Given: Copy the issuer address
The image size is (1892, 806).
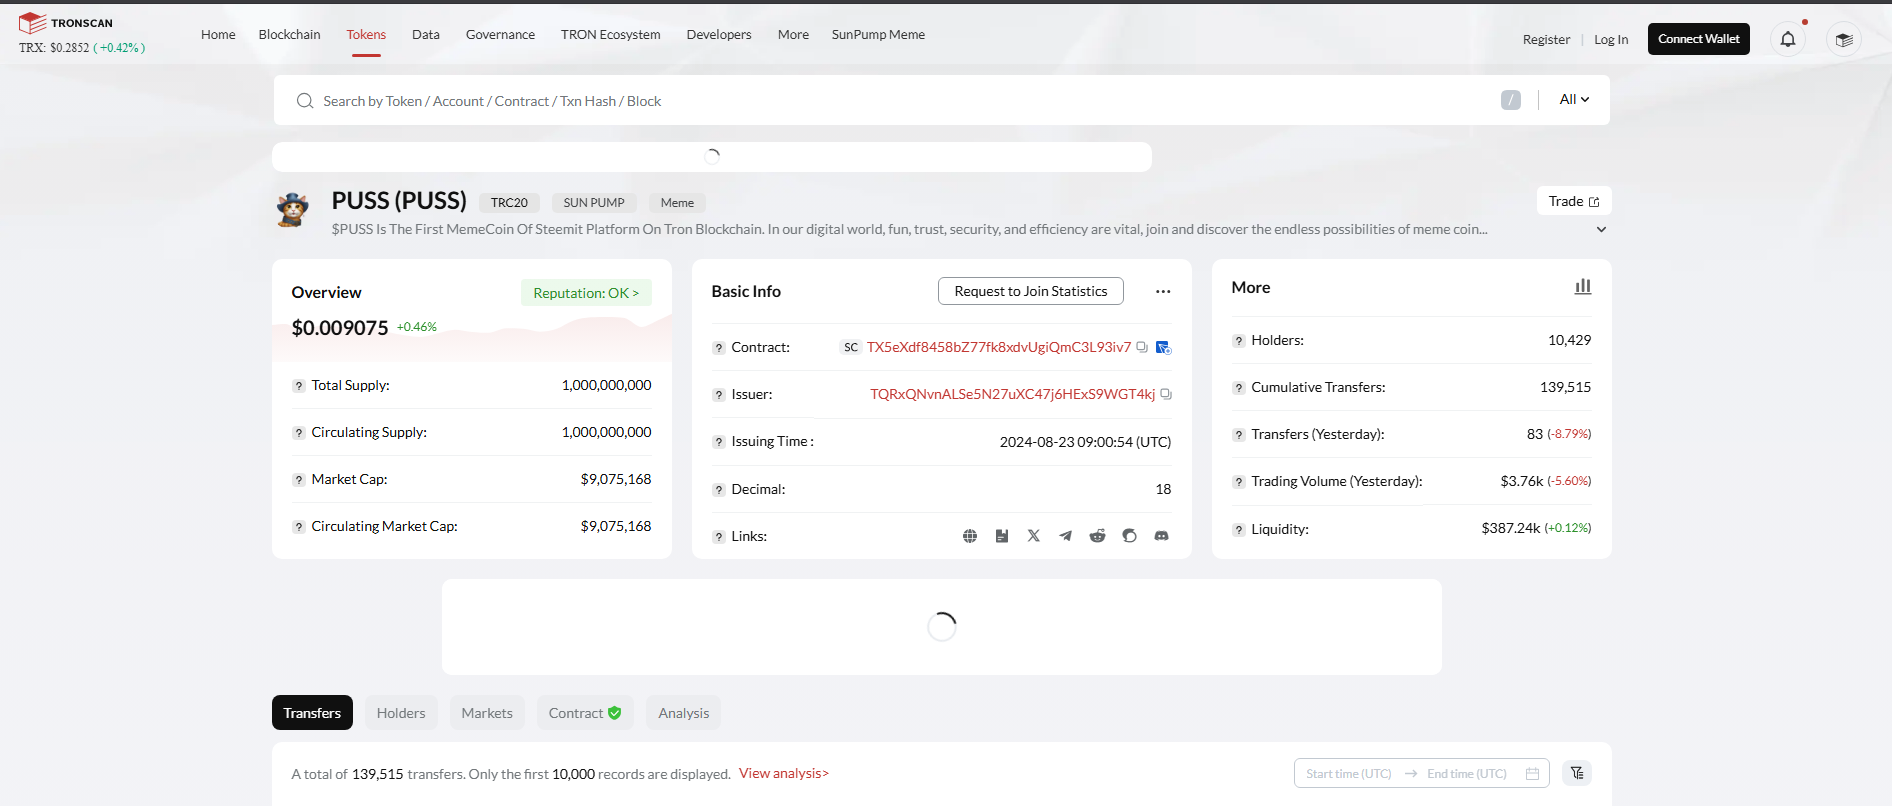Looking at the screenshot, I should point(1166,394).
